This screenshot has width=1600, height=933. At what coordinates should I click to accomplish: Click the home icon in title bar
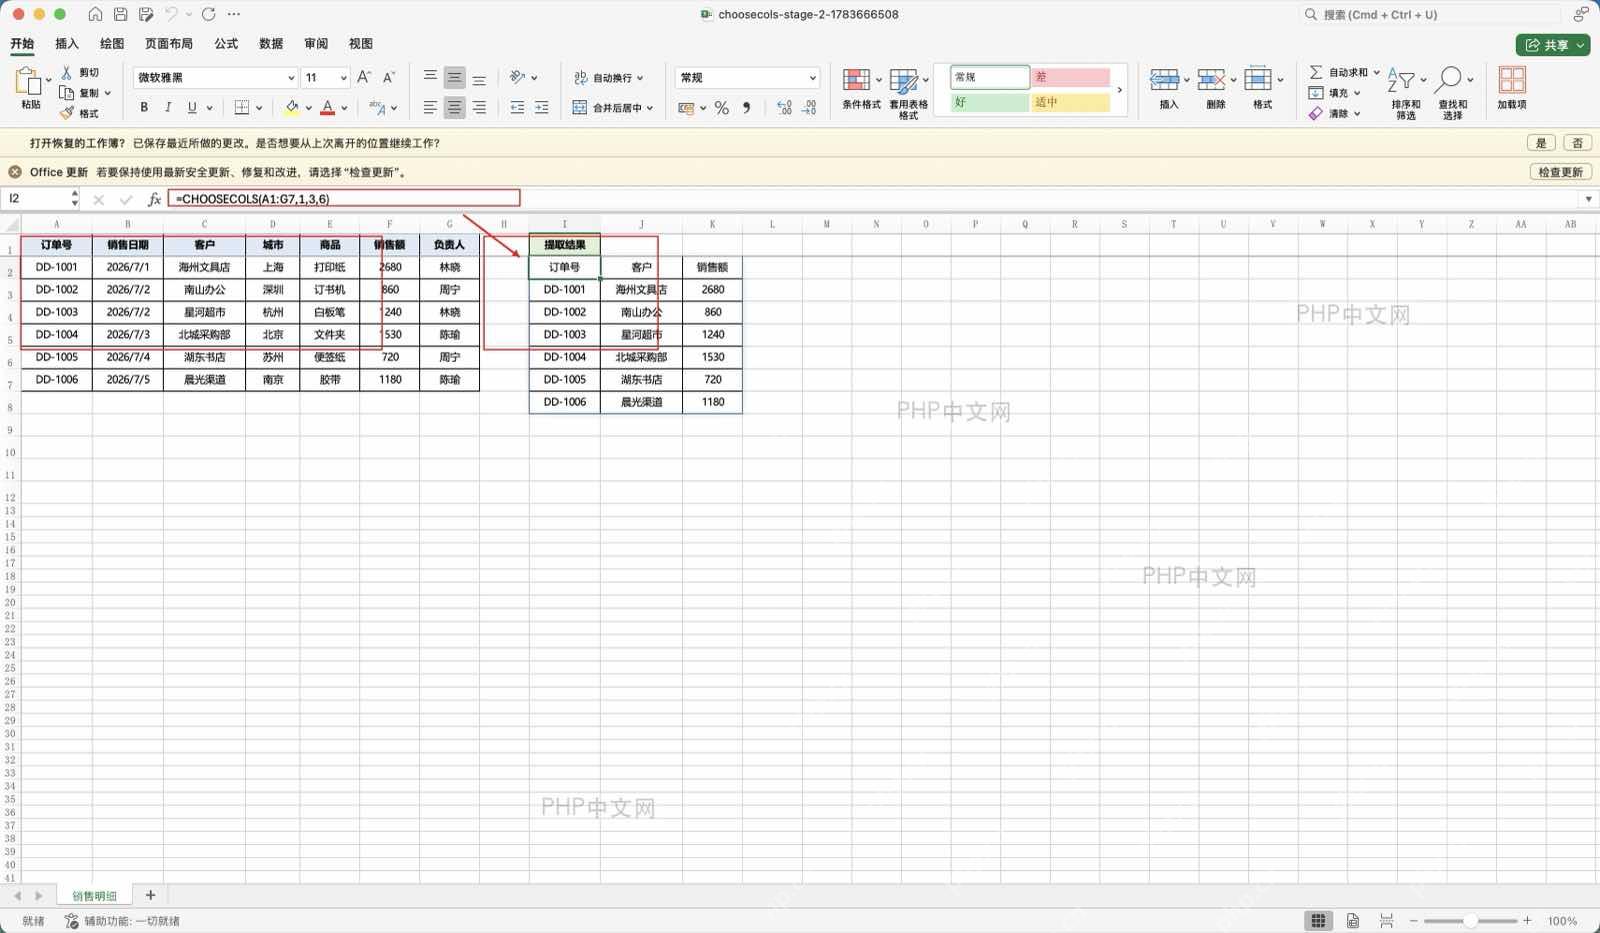click(95, 14)
